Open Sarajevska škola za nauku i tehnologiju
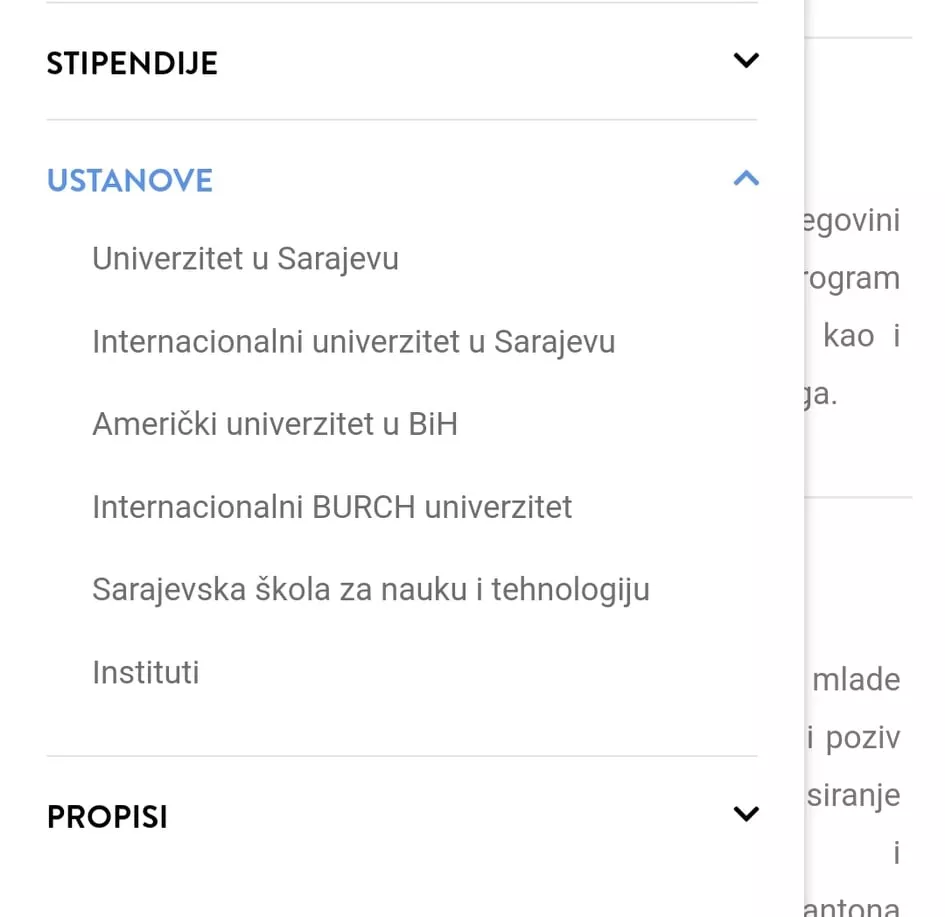Image resolution: width=945 pixels, height=917 pixels. (x=370, y=590)
